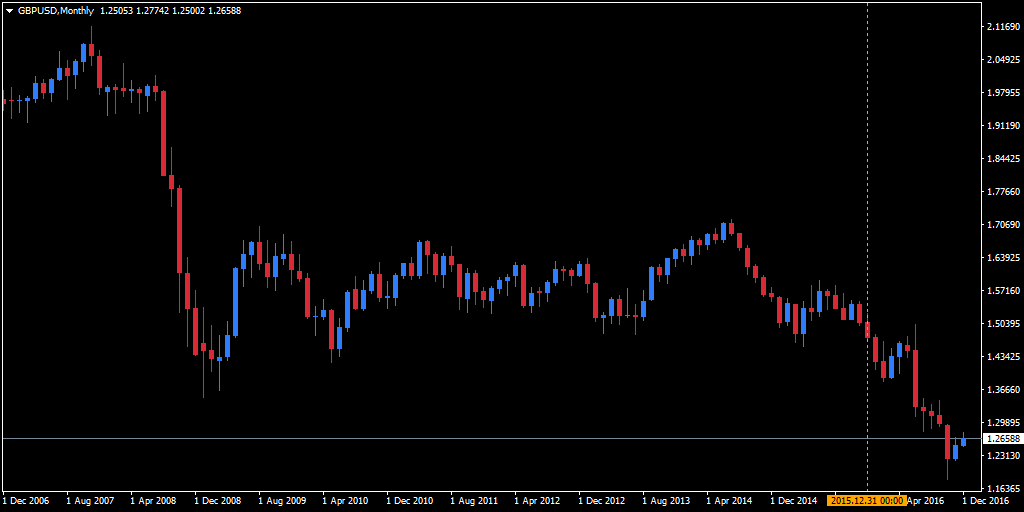Click the 2.11690 price axis label
The image size is (1024, 512).
[x=1004, y=27]
